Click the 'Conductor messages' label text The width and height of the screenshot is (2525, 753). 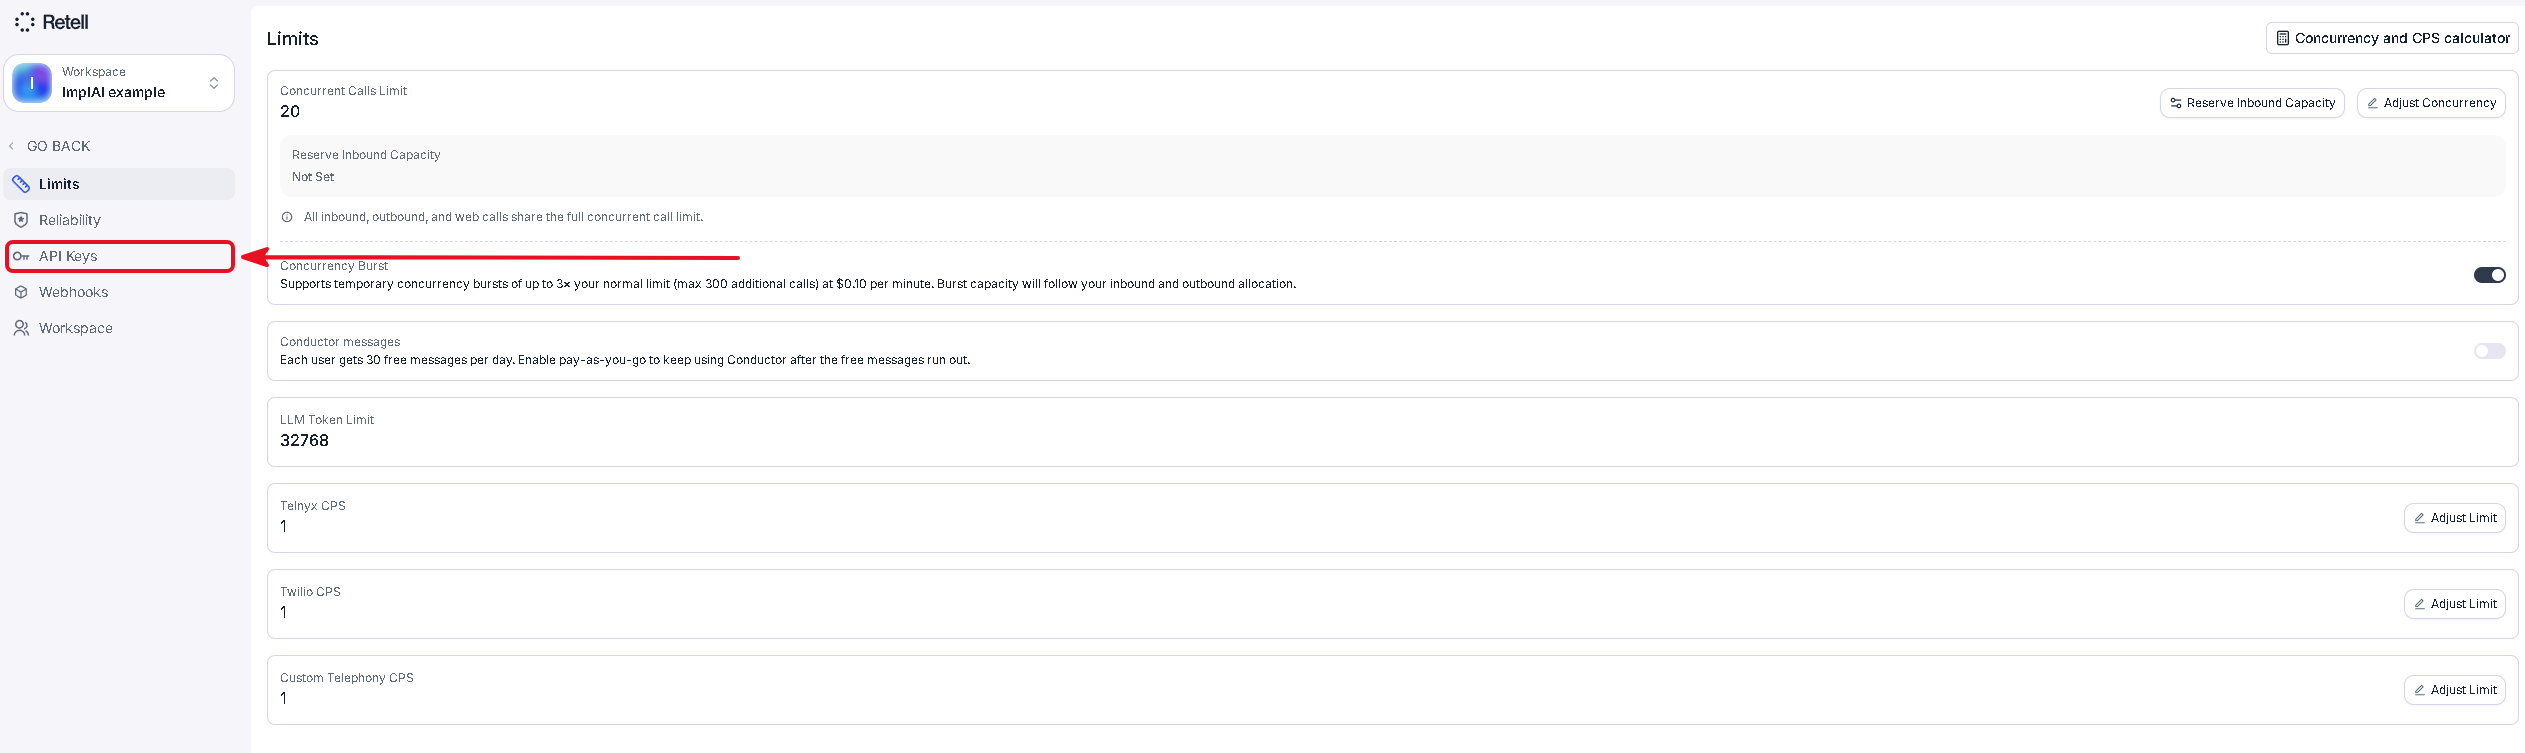tap(340, 342)
